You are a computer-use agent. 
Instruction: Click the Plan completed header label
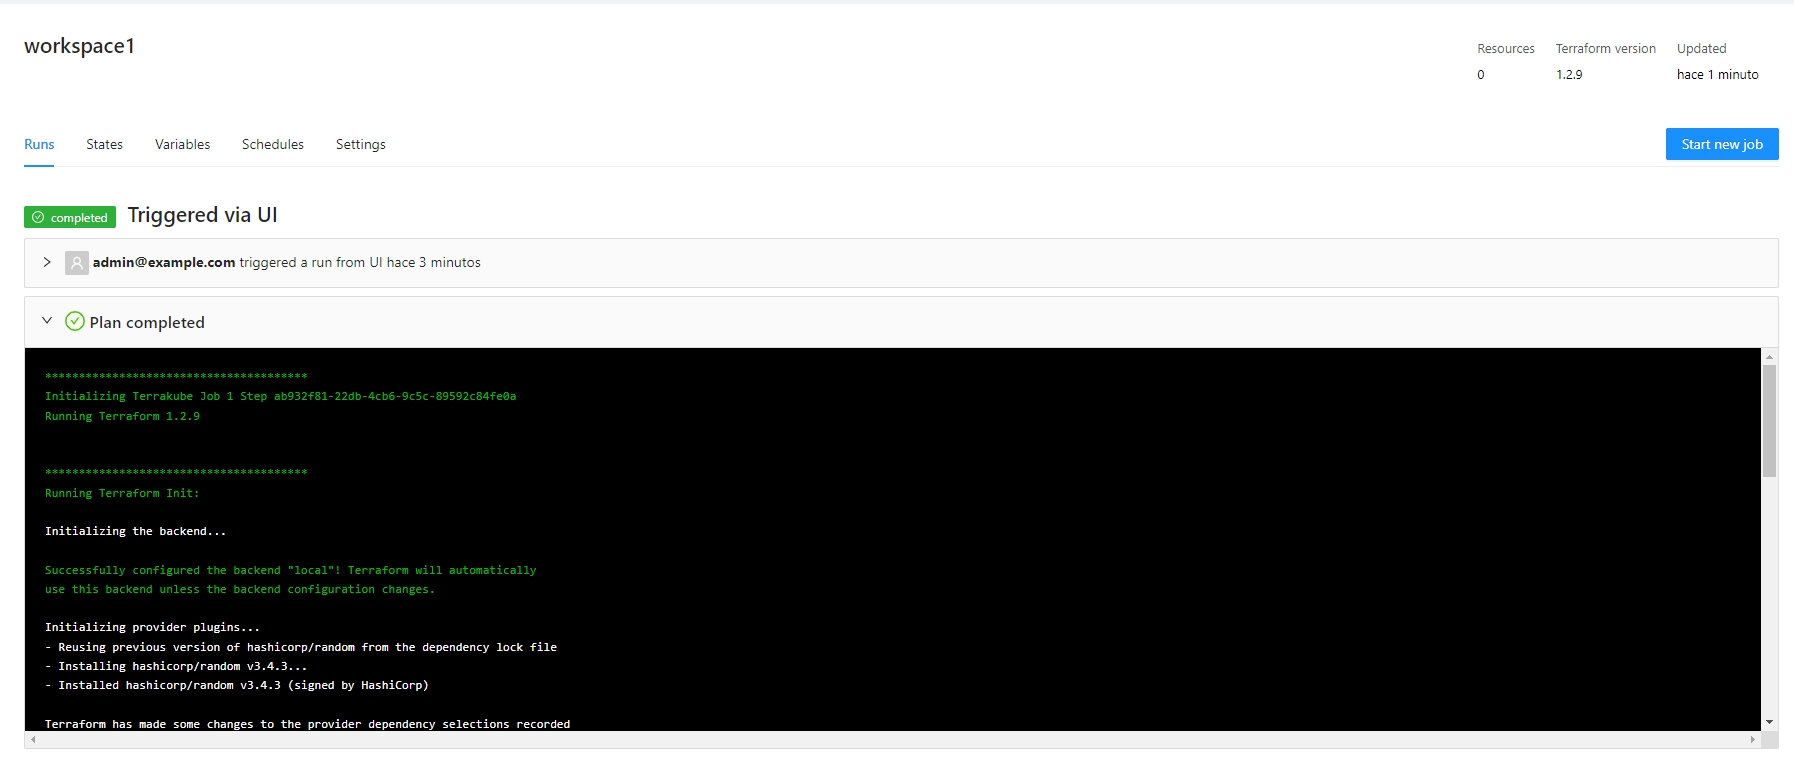(x=147, y=322)
